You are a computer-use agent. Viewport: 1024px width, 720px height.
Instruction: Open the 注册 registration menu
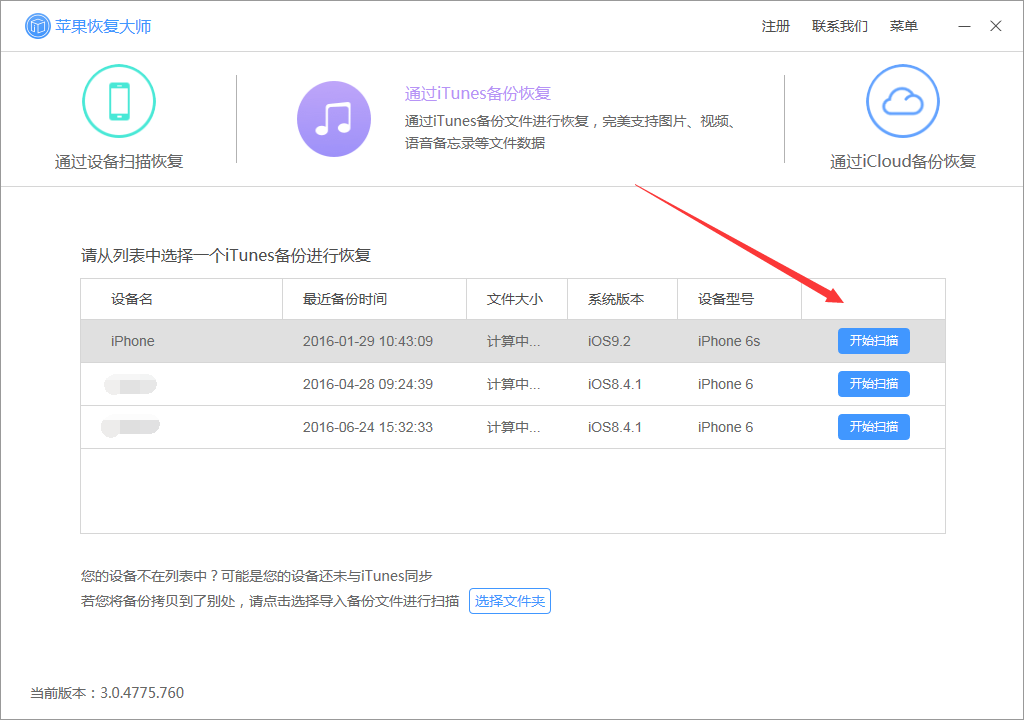tap(776, 26)
